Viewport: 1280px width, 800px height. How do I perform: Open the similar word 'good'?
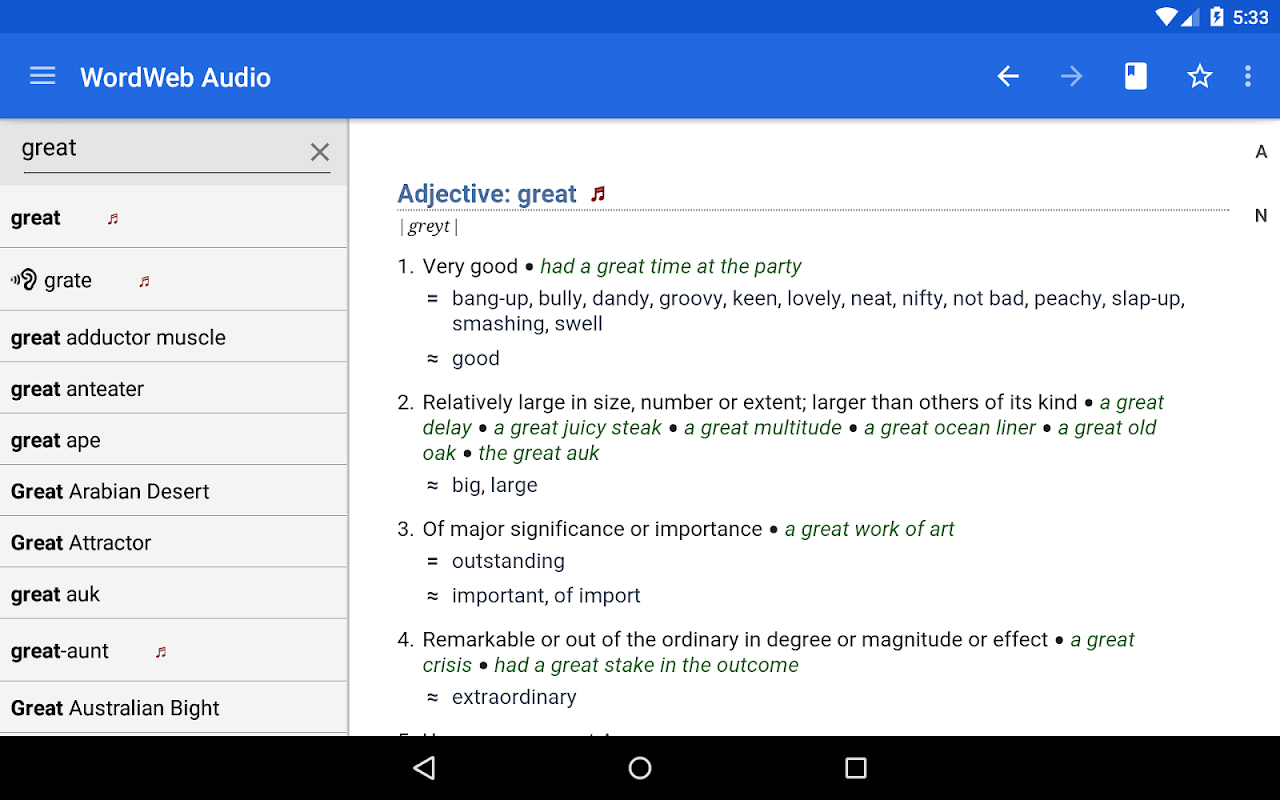point(476,358)
